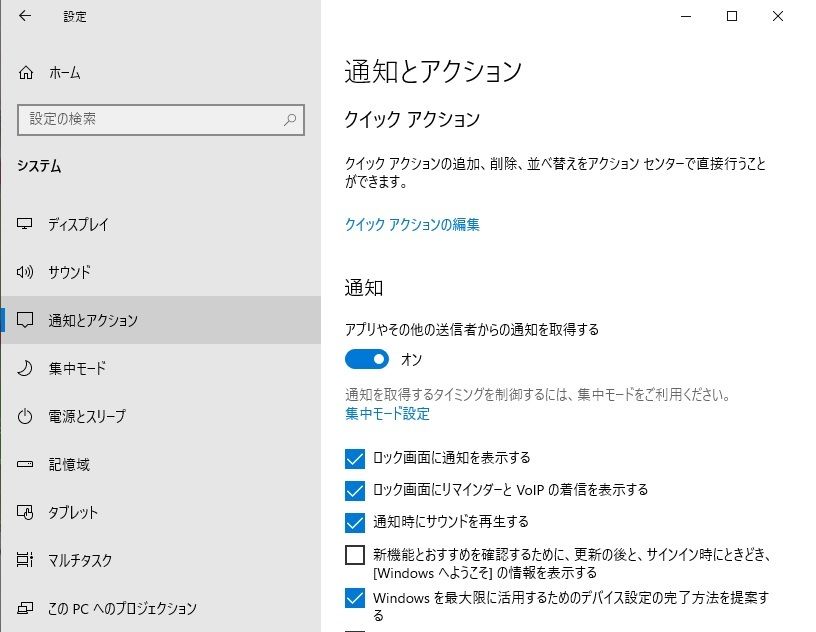Click the Multitasking (マルチタスク) icon
The width and height of the screenshot is (816, 632).
tap(24, 560)
